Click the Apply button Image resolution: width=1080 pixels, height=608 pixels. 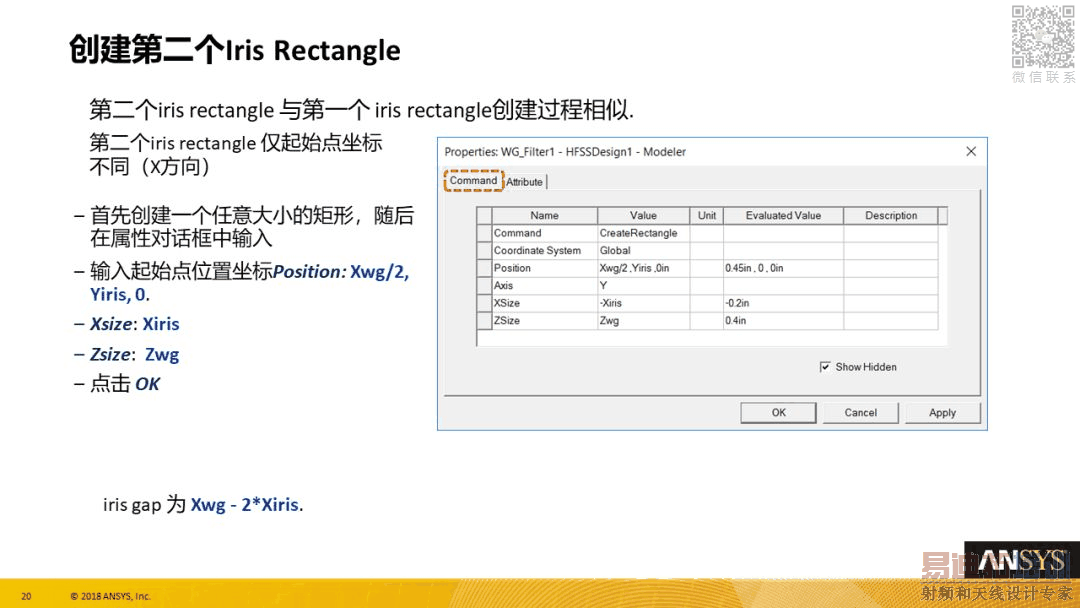[942, 412]
